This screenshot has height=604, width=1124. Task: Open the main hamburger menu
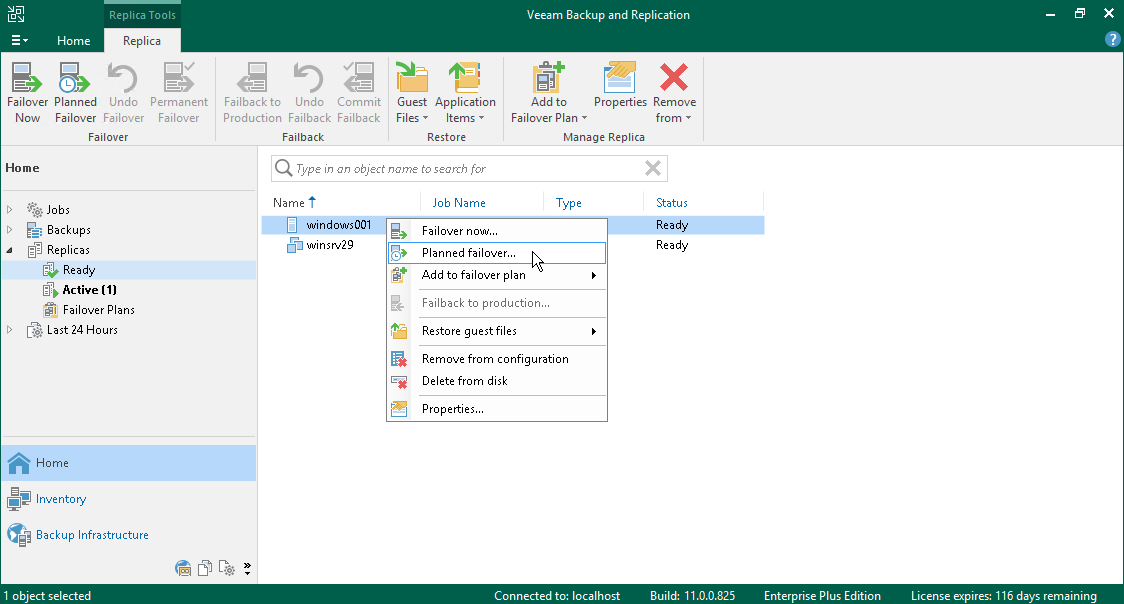pos(19,41)
